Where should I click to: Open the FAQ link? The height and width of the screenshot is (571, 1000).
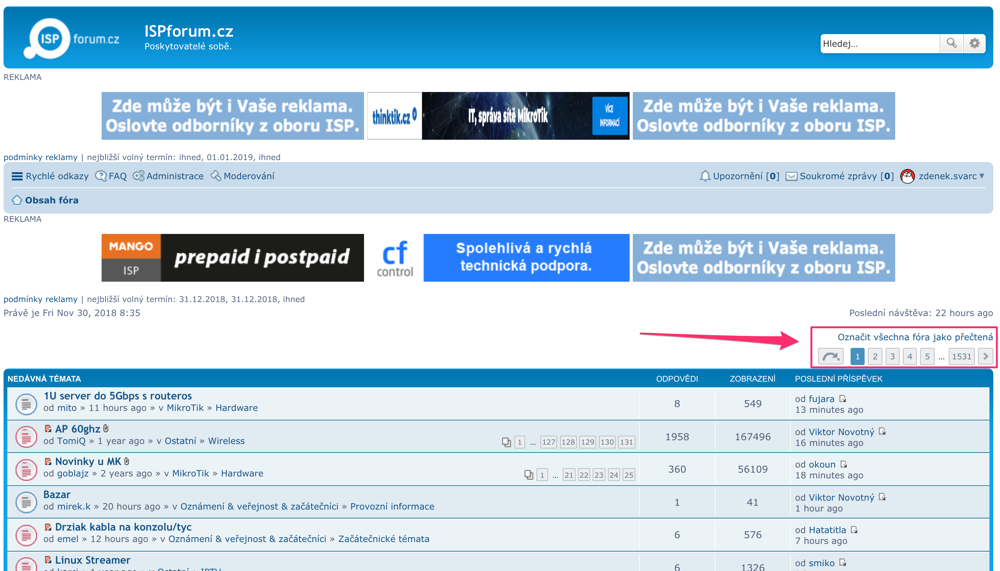point(111,176)
